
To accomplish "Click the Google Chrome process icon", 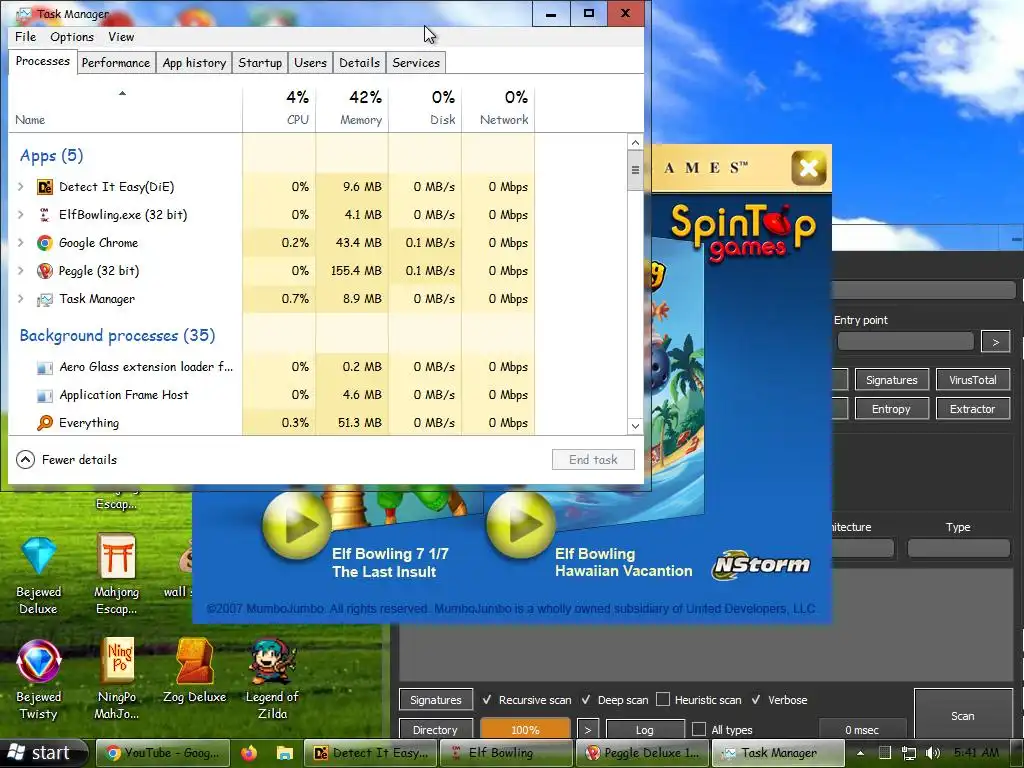I will click(x=44, y=243).
